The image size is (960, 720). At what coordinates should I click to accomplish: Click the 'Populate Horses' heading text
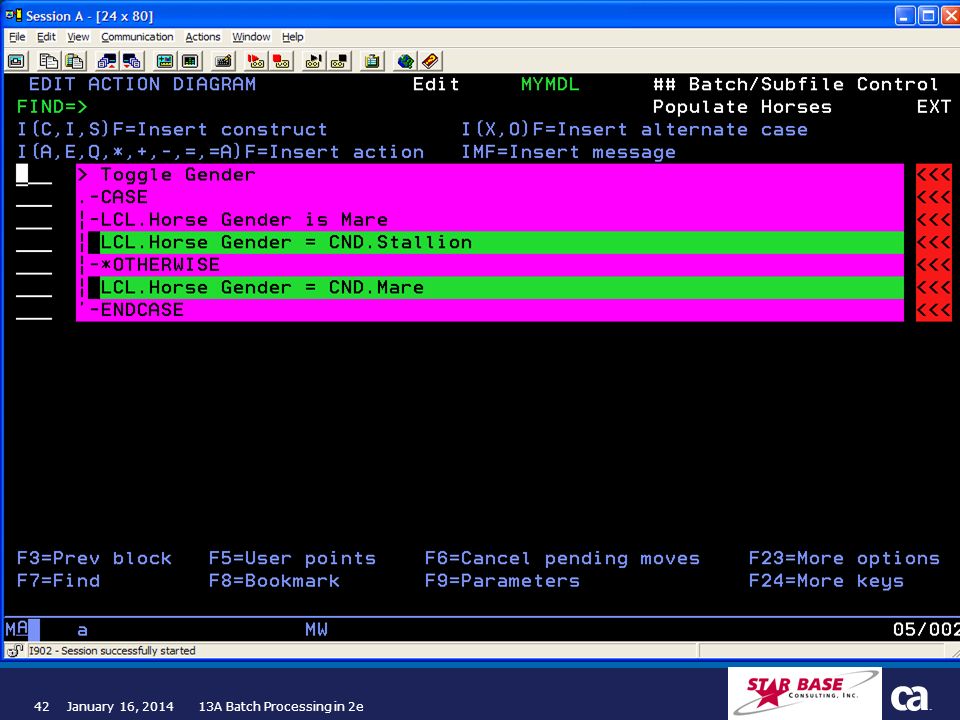[x=742, y=107]
